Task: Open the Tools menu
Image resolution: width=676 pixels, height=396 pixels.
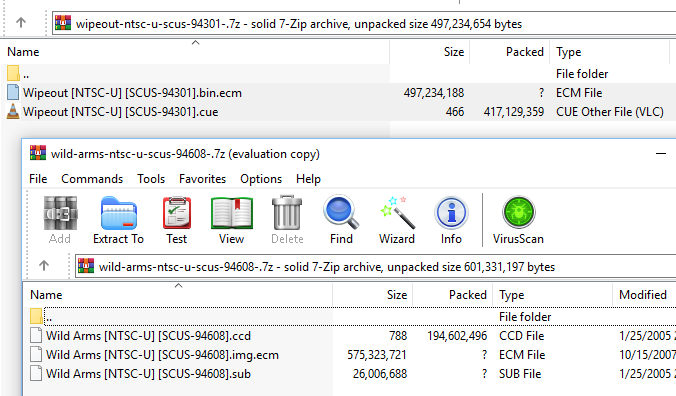Action: [151, 179]
